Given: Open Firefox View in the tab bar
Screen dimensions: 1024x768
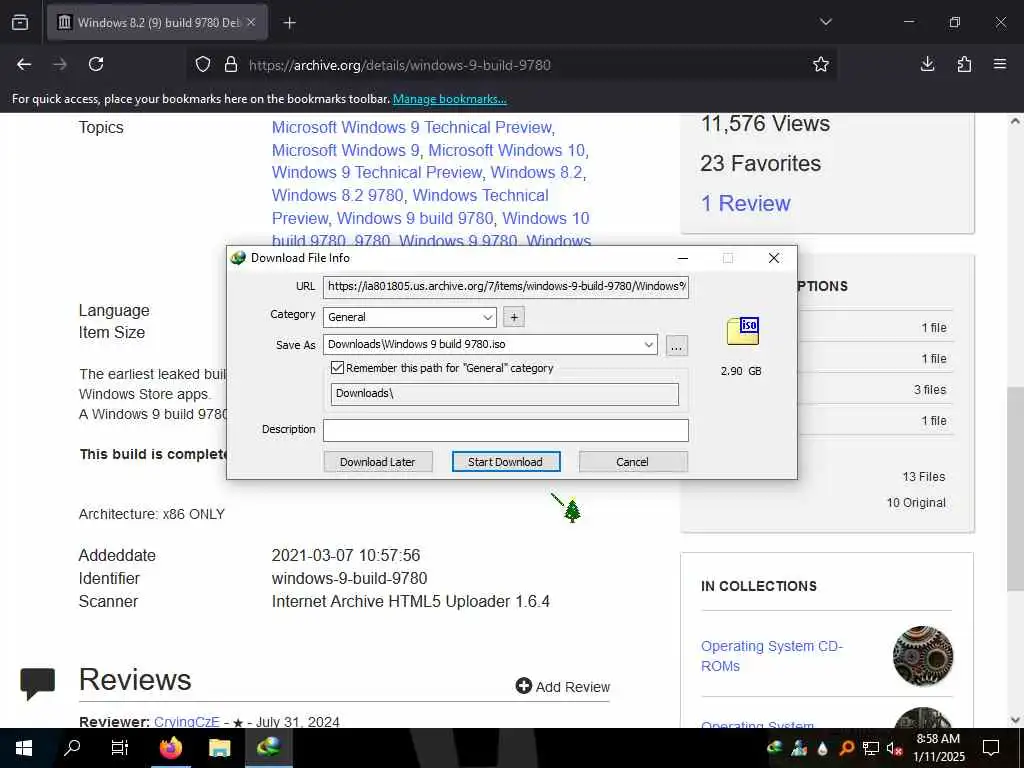Looking at the screenshot, I should (20, 23).
